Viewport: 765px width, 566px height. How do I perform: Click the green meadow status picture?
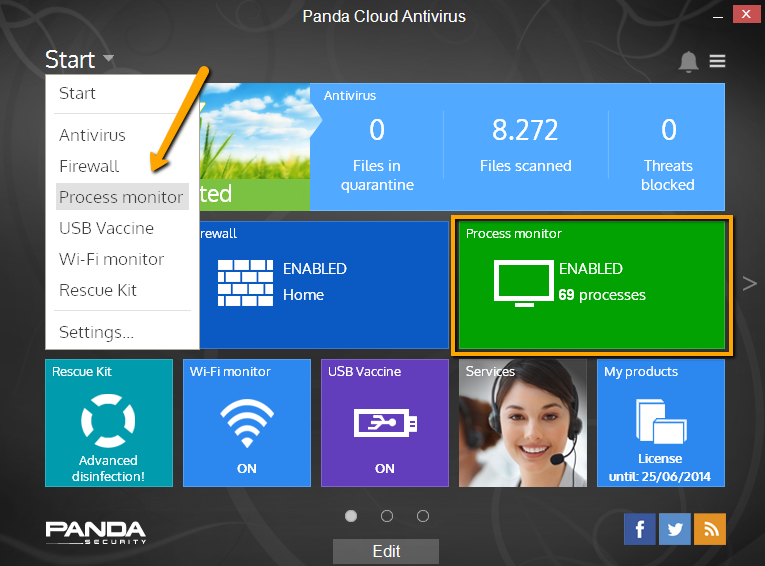255,132
